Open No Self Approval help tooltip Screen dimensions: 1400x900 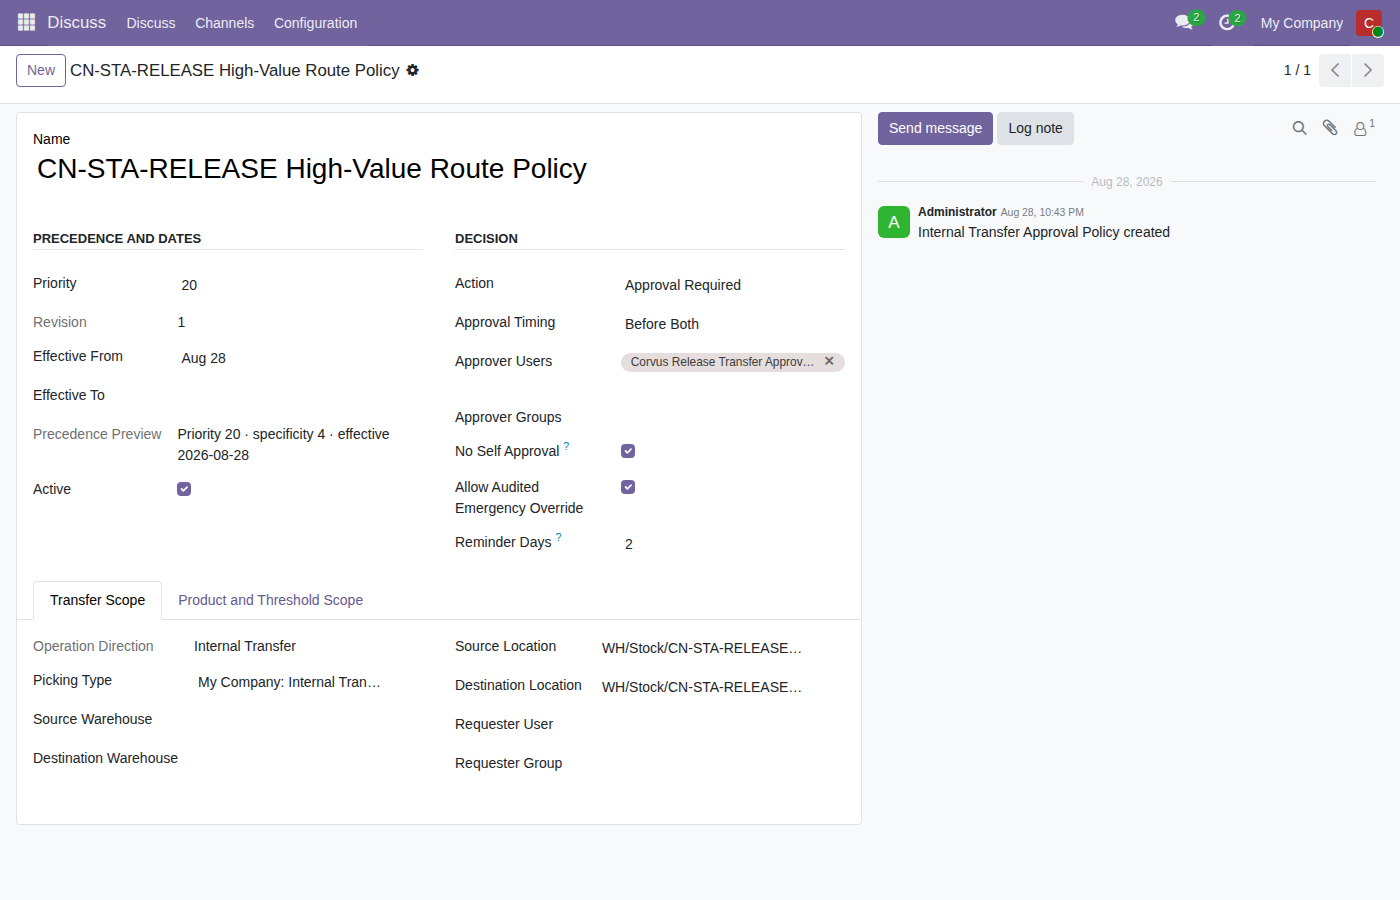(x=566, y=446)
